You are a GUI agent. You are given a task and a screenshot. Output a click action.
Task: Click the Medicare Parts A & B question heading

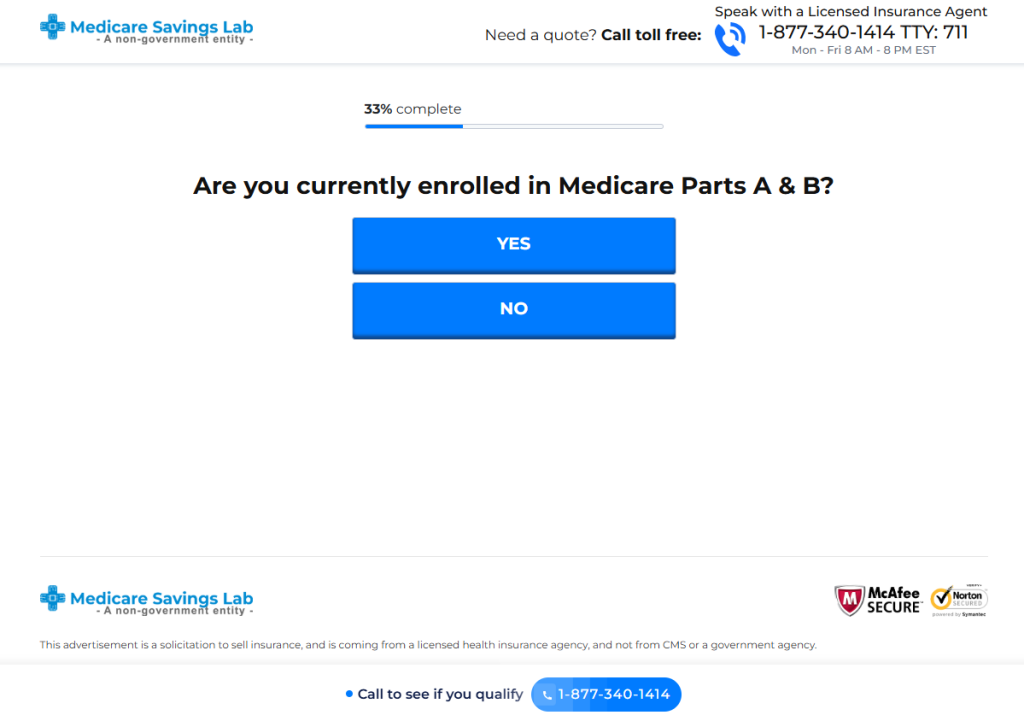pyautogui.click(x=513, y=186)
